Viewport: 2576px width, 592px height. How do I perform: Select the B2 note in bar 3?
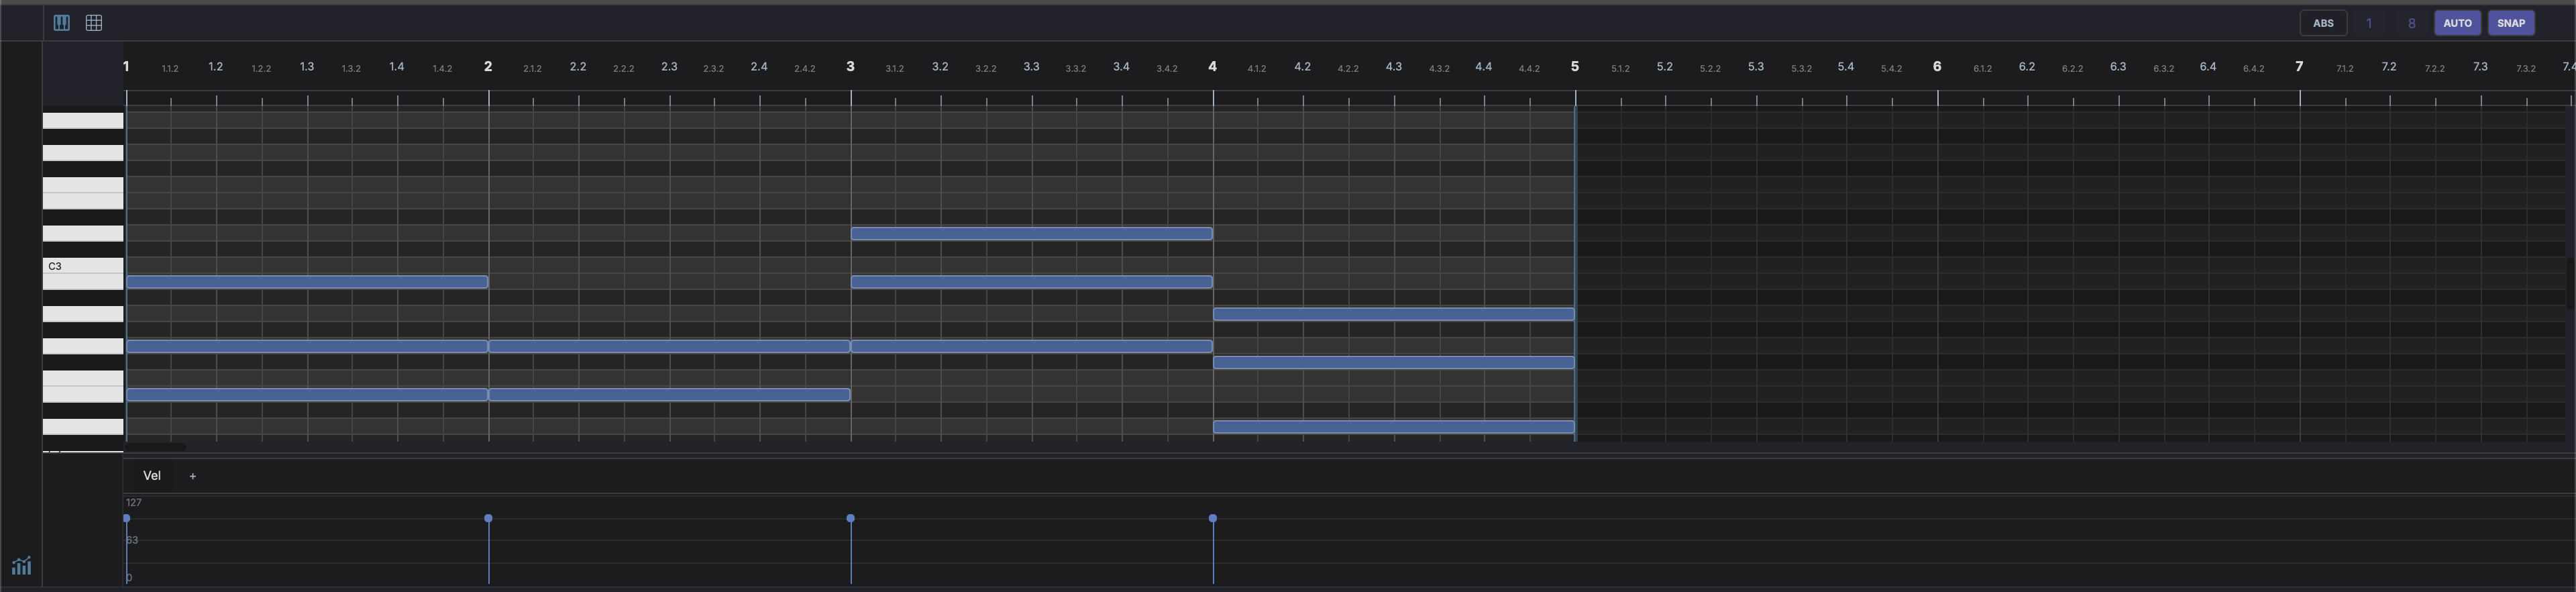pos(1032,282)
